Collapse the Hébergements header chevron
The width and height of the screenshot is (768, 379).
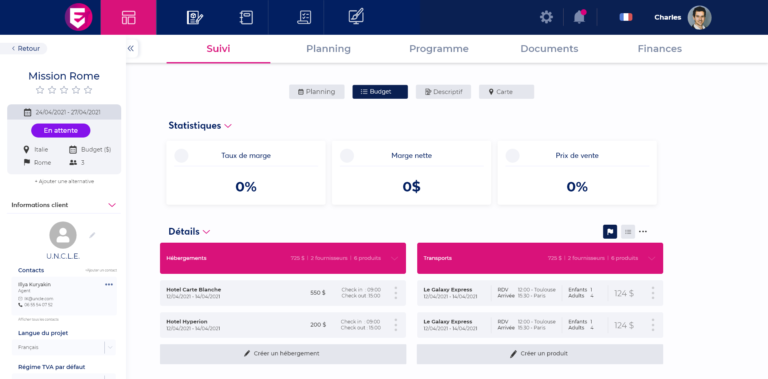(x=395, y=258)
